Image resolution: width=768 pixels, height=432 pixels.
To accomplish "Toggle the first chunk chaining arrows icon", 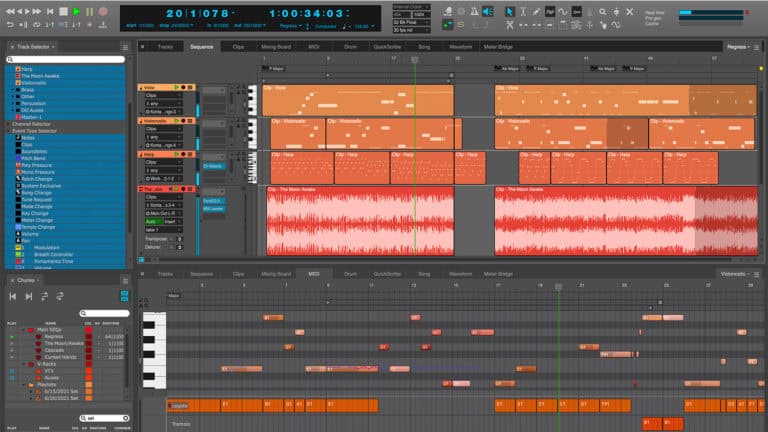I will (45, 296).
